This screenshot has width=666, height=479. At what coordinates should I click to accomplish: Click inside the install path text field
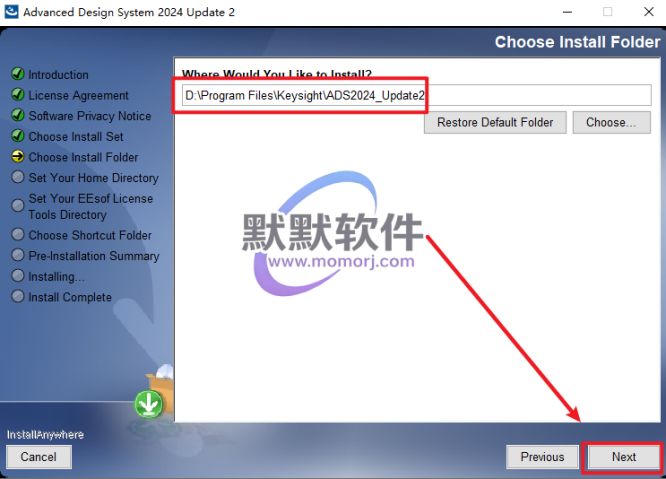click(x=417, y=95)
